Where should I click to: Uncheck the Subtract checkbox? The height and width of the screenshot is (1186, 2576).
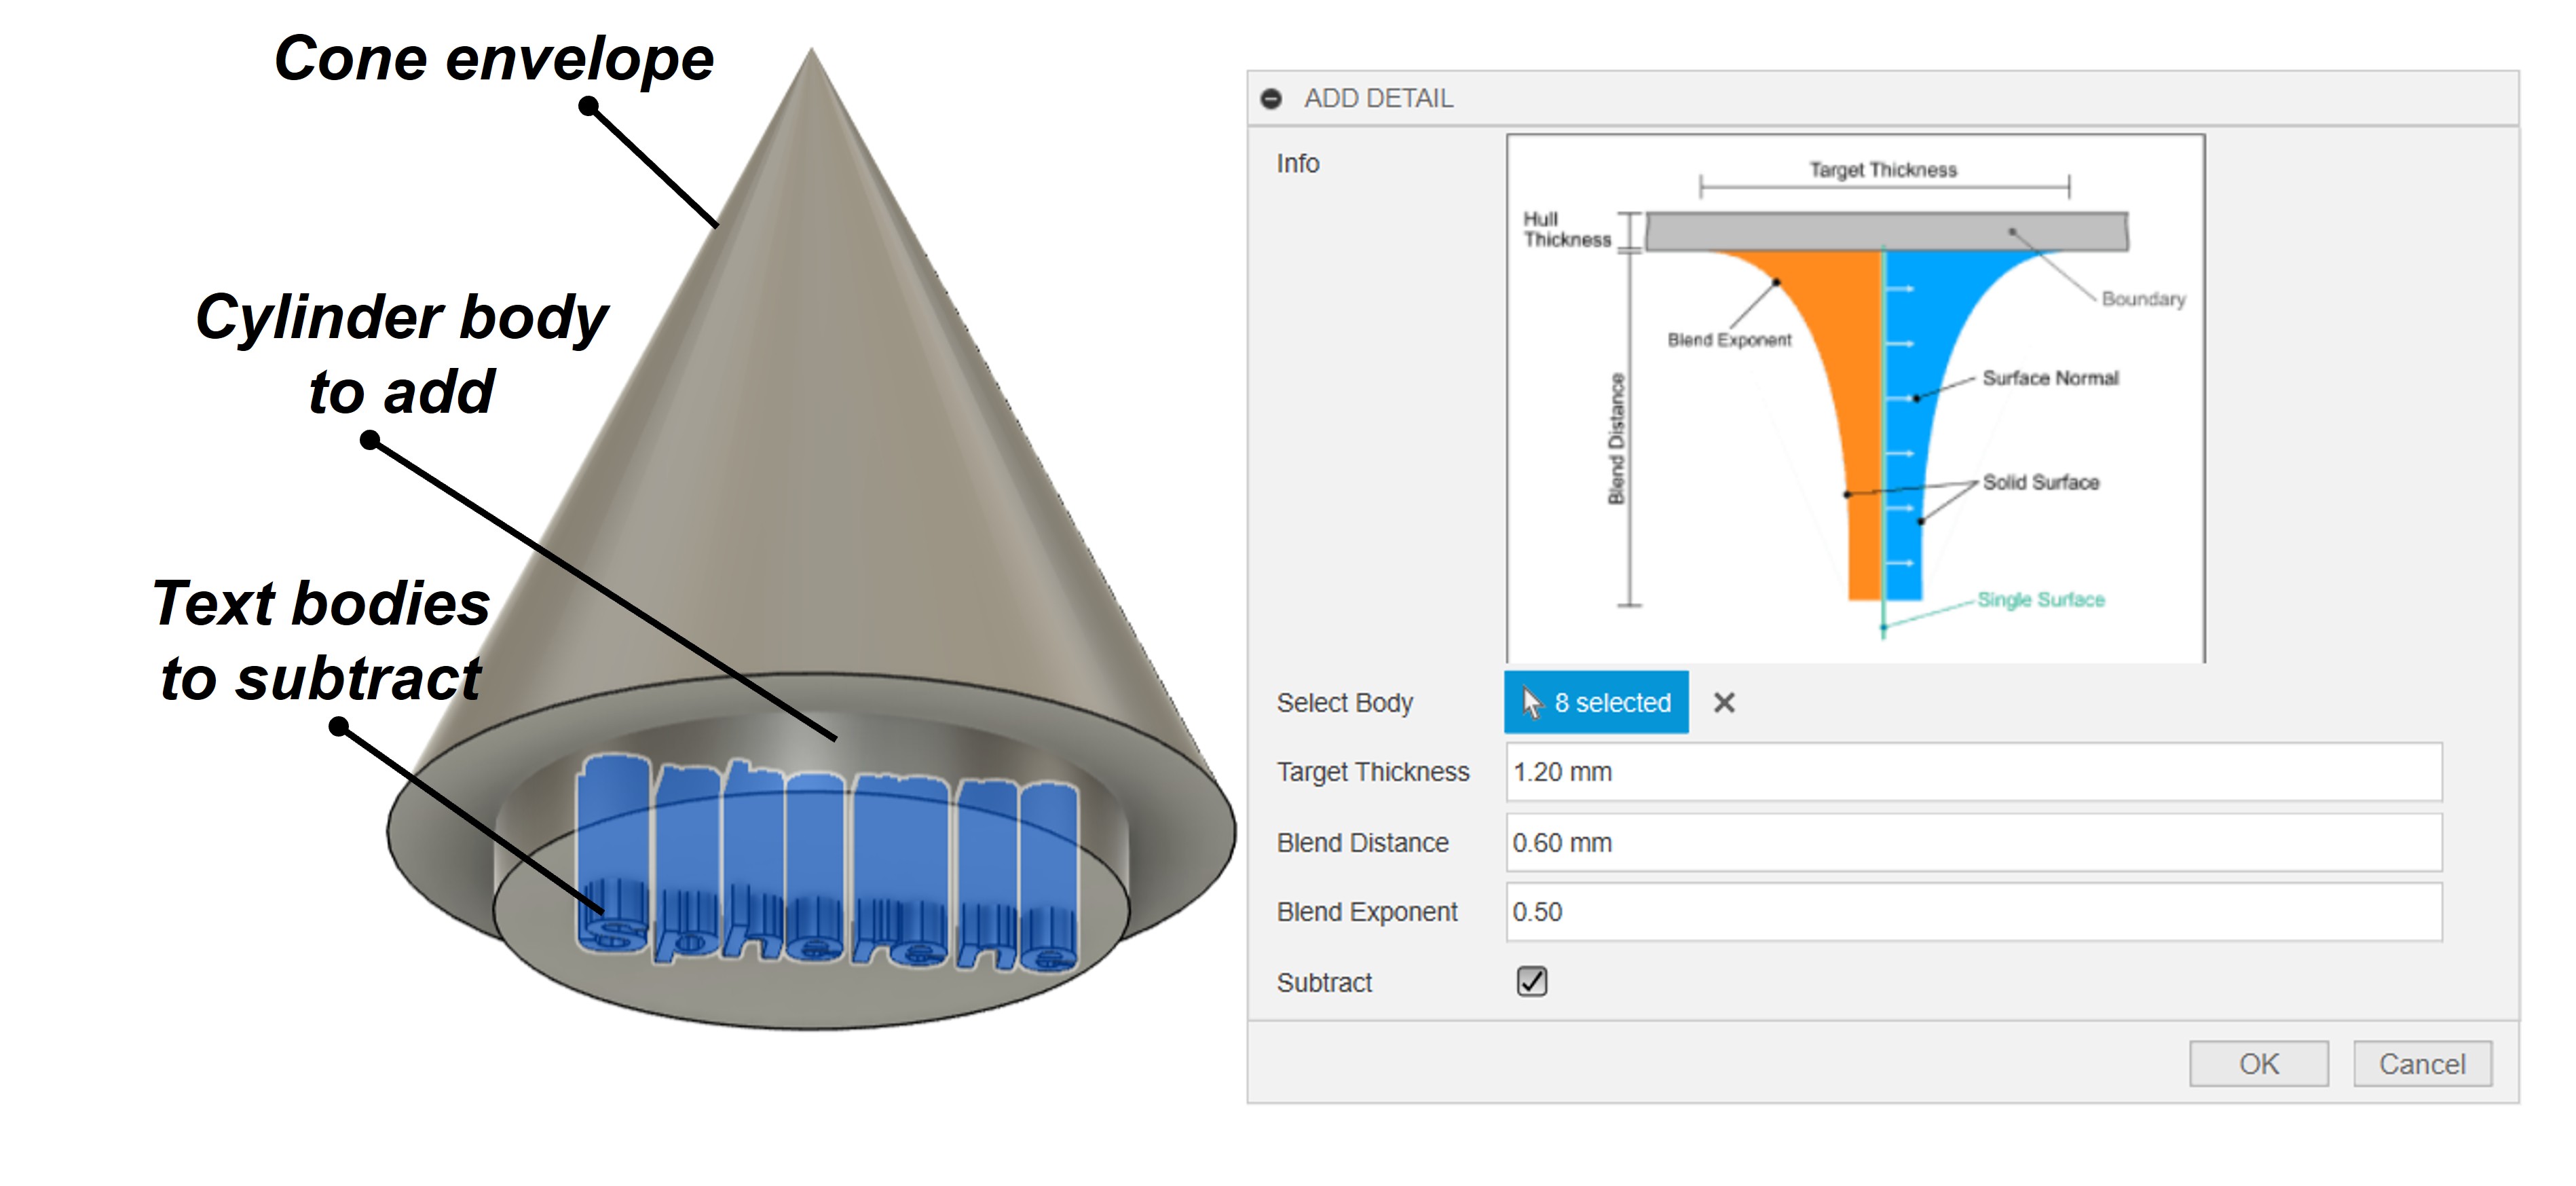pos(1531,982)
